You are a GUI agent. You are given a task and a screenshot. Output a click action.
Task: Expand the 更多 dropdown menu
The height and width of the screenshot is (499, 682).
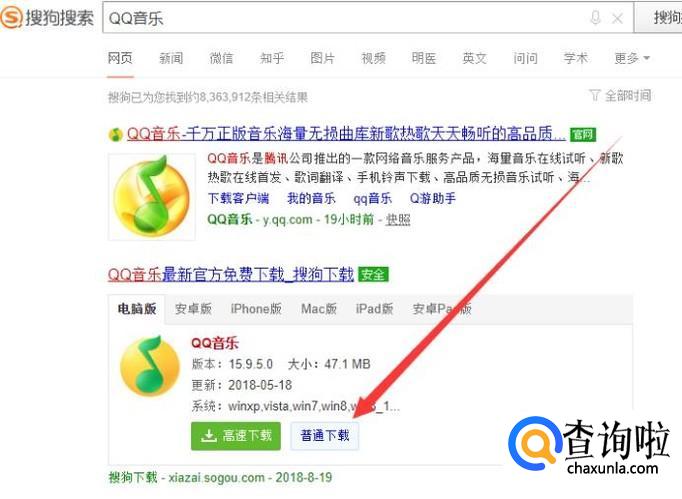632,58
